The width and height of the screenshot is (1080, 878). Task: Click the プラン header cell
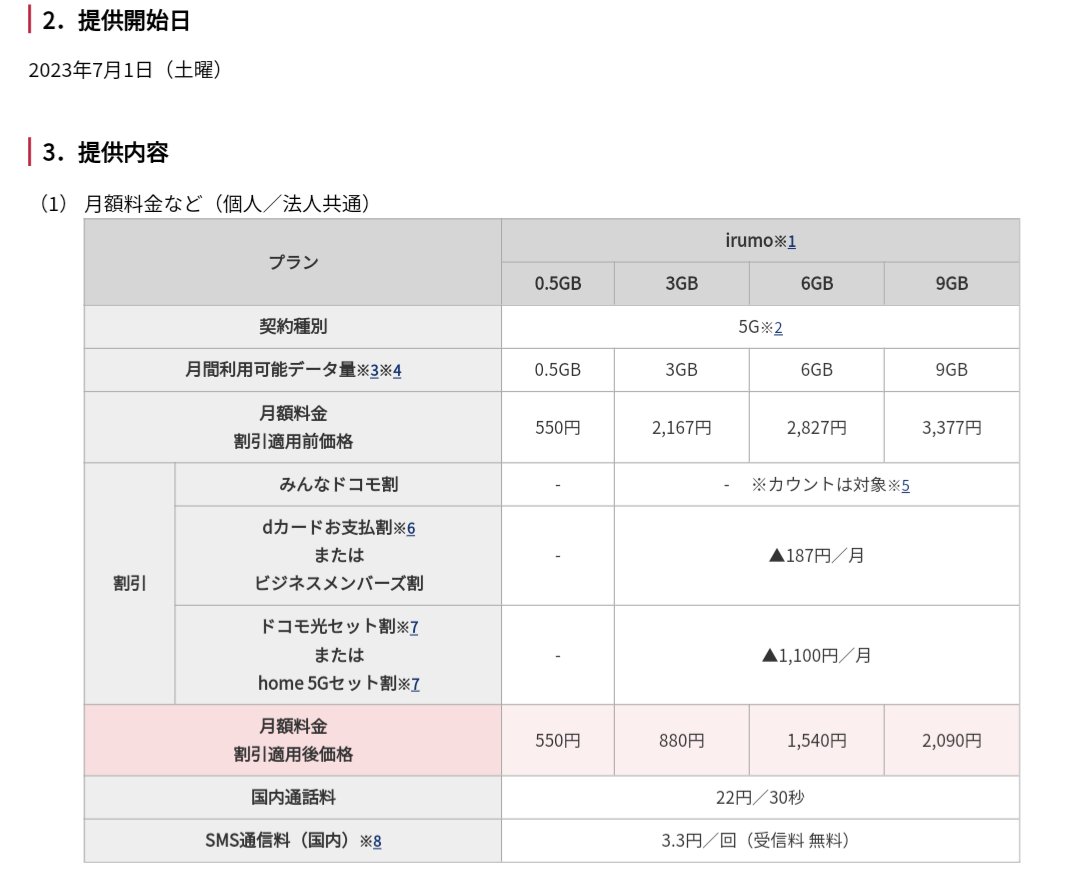tap(293, 262)
